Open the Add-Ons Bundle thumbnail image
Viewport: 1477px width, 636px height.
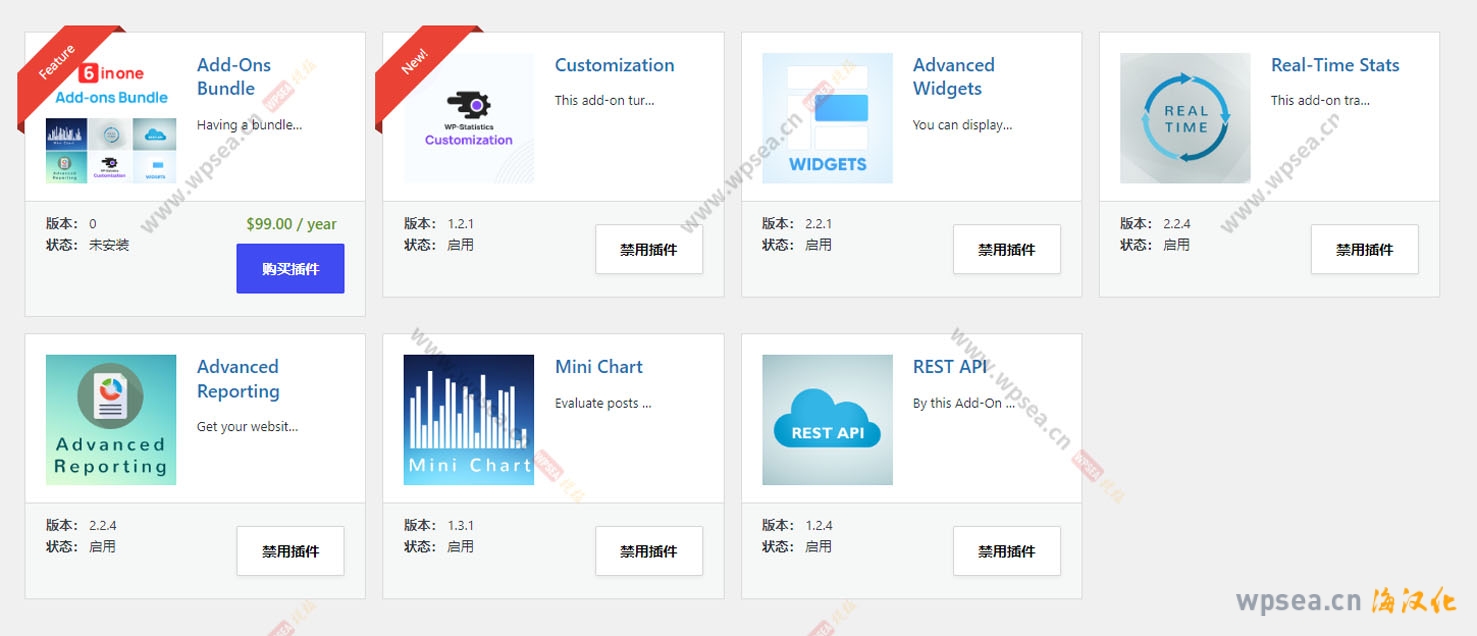[x=111, y=118]
